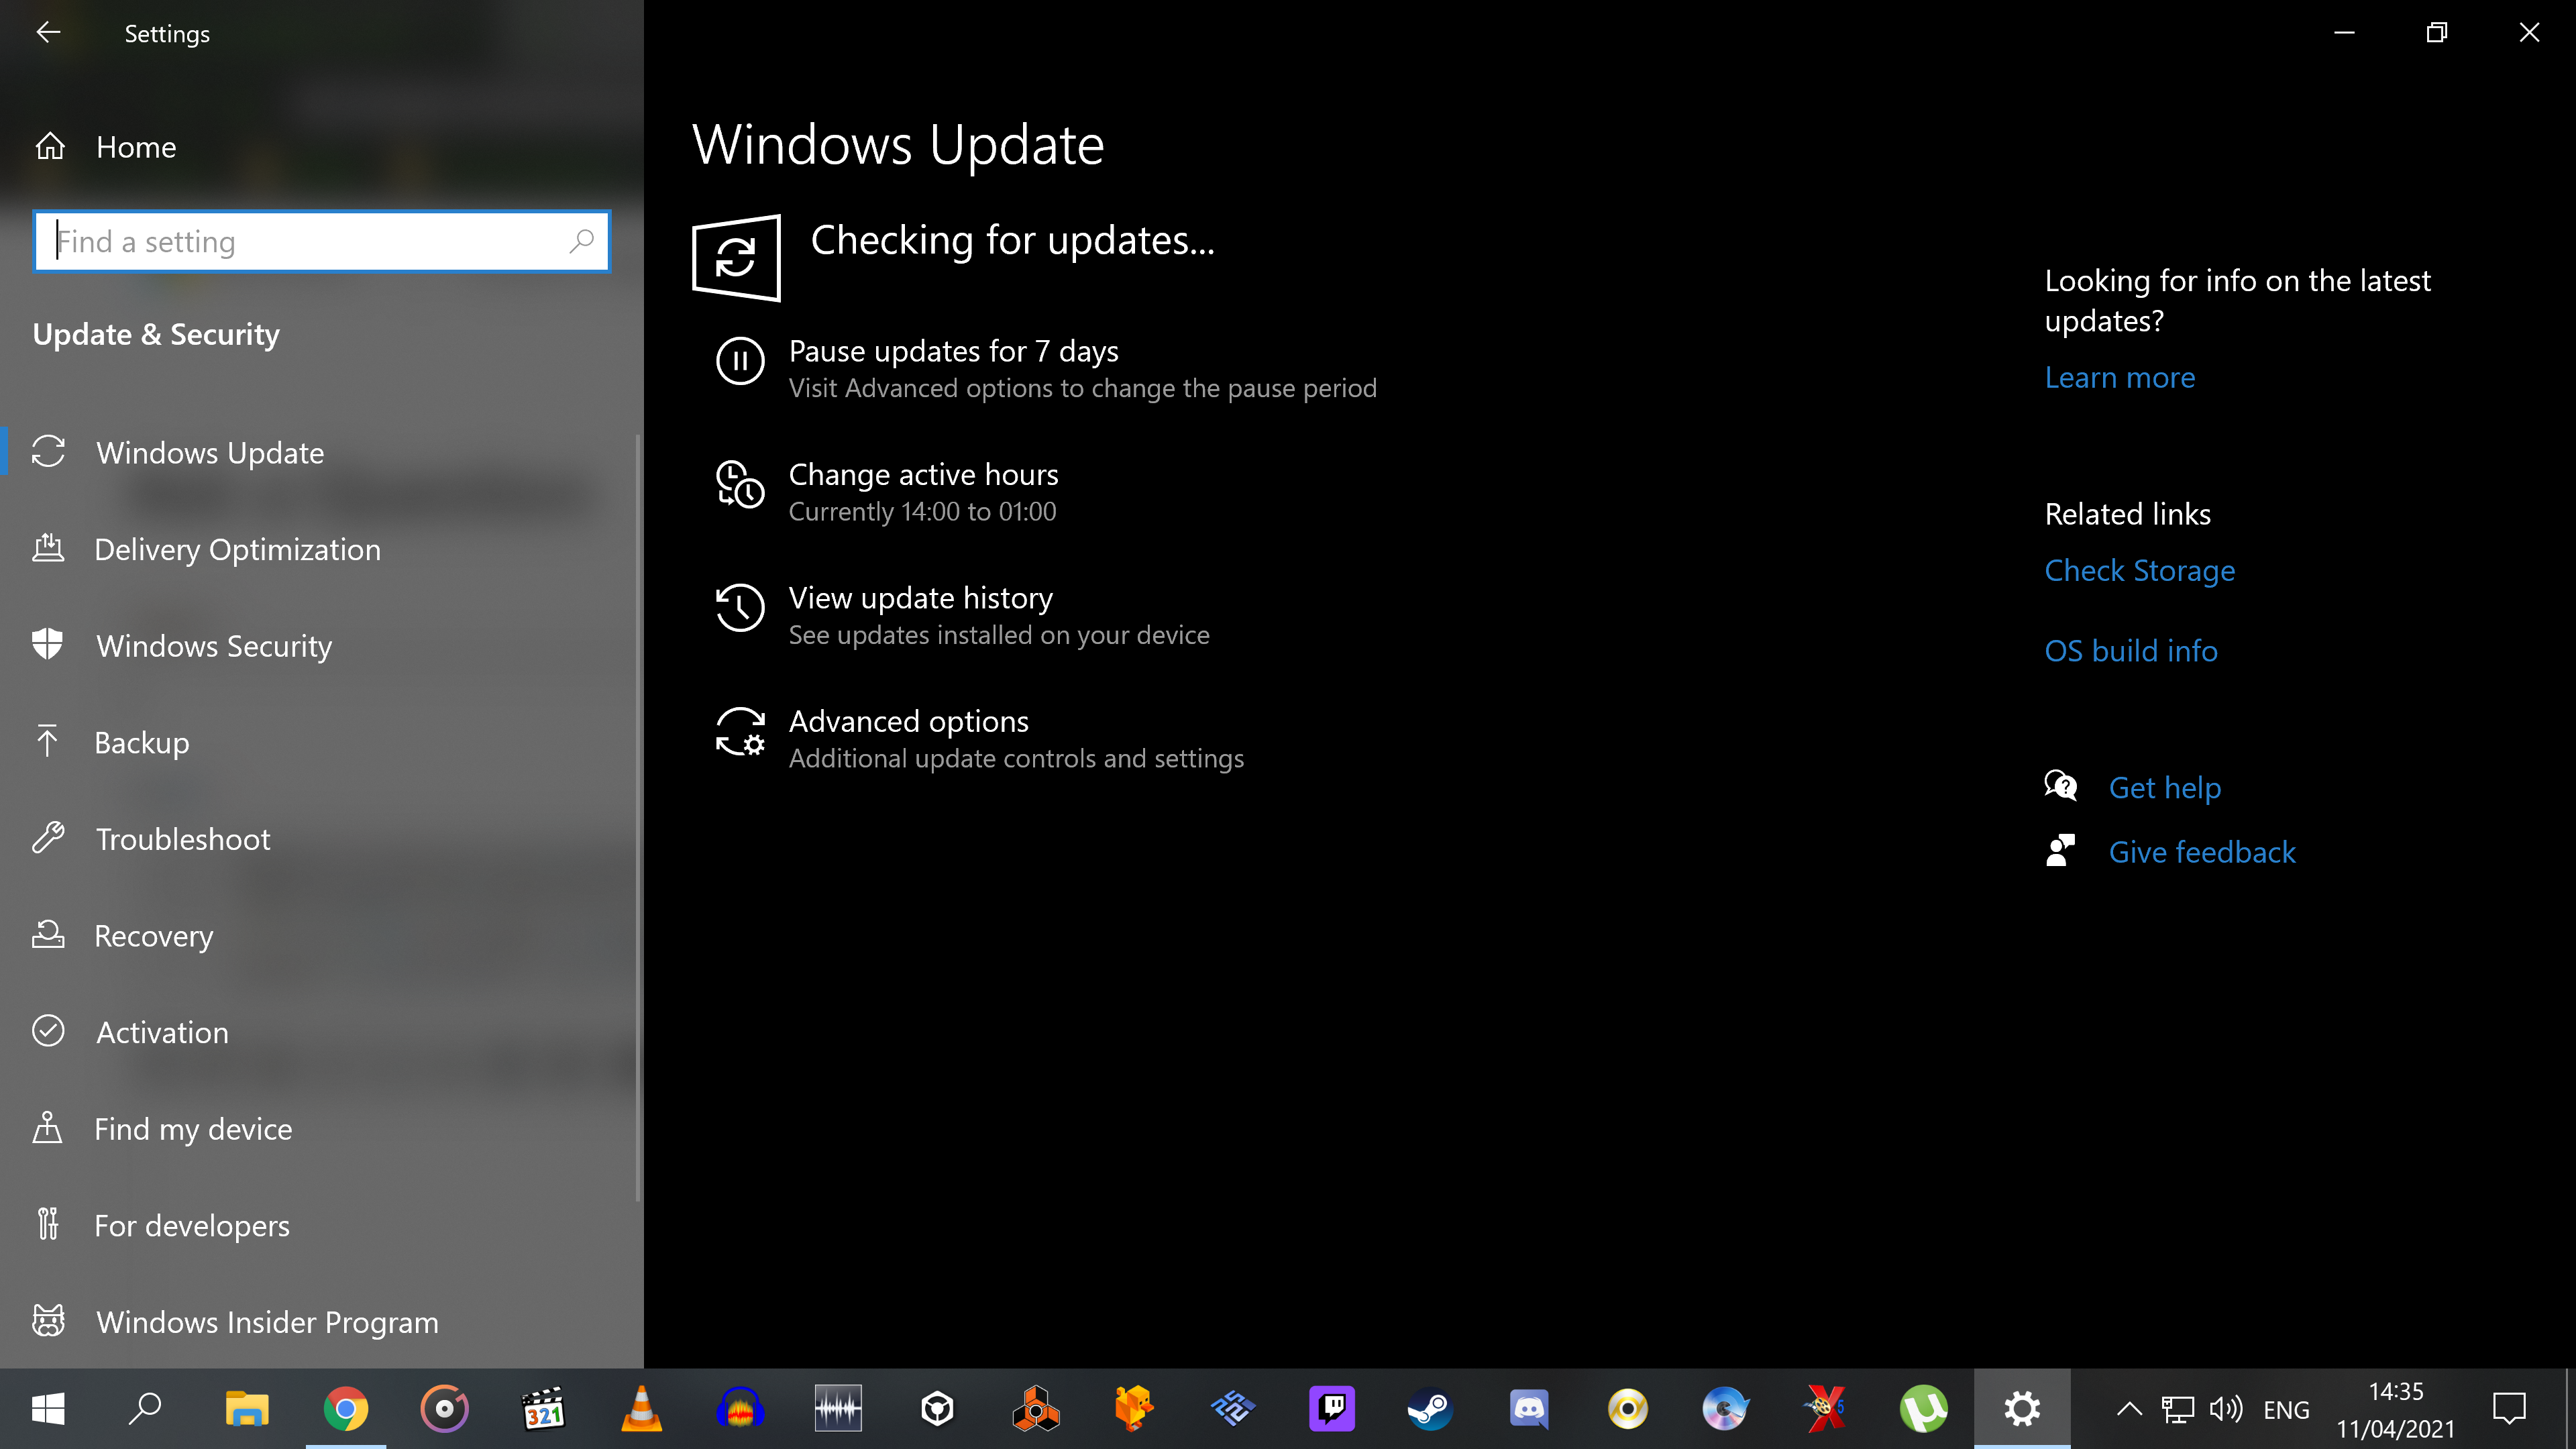Click the Learn more link

(2119, 377)
